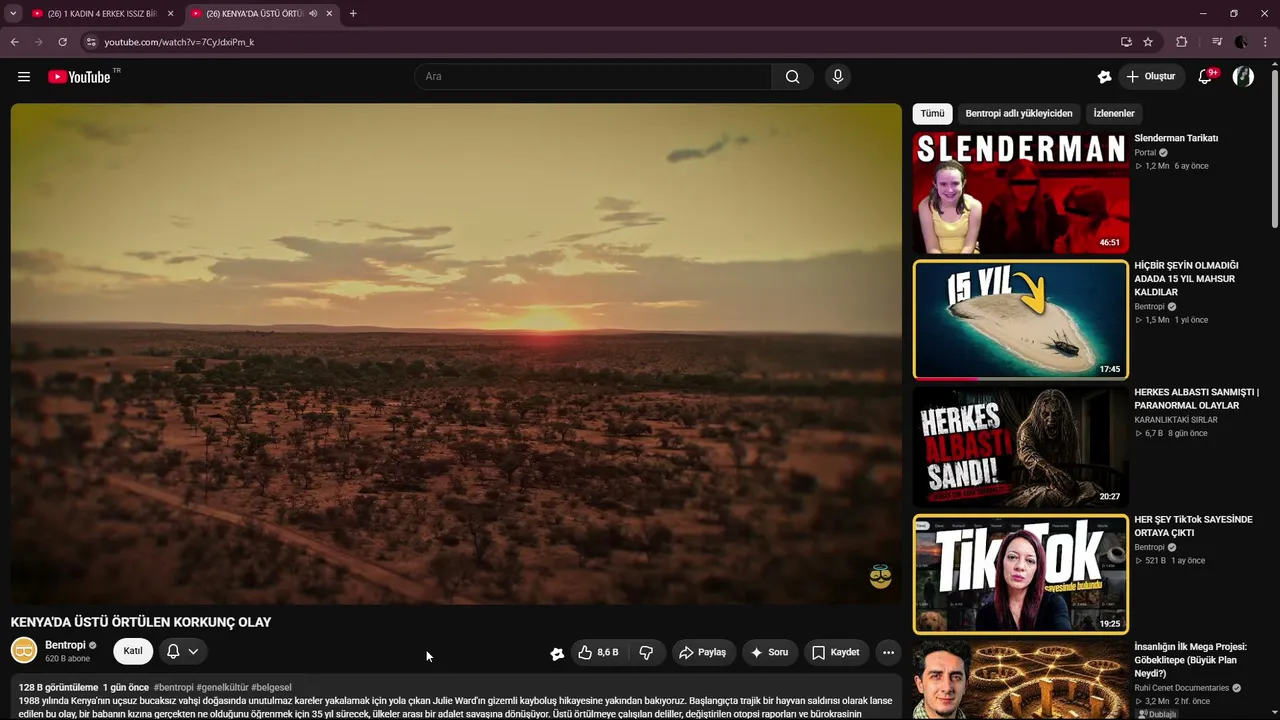This screenshot has height=720, width=1280.
Task: Open the Göbeklitepe video thumbnail
Action: pyautogui.click(x=1020, y=681)
